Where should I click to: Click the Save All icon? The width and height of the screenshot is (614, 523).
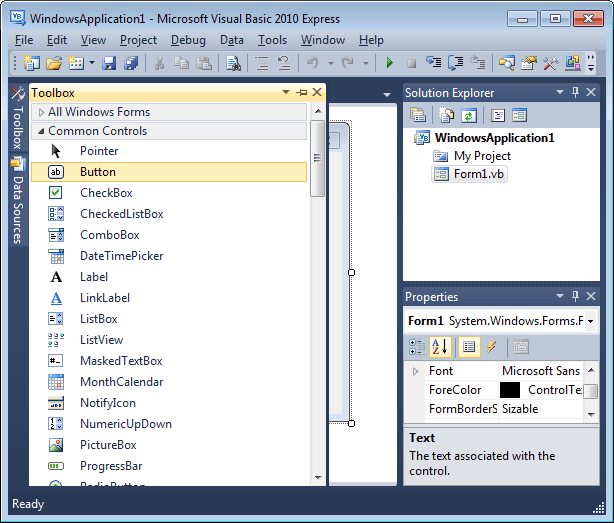131,63
